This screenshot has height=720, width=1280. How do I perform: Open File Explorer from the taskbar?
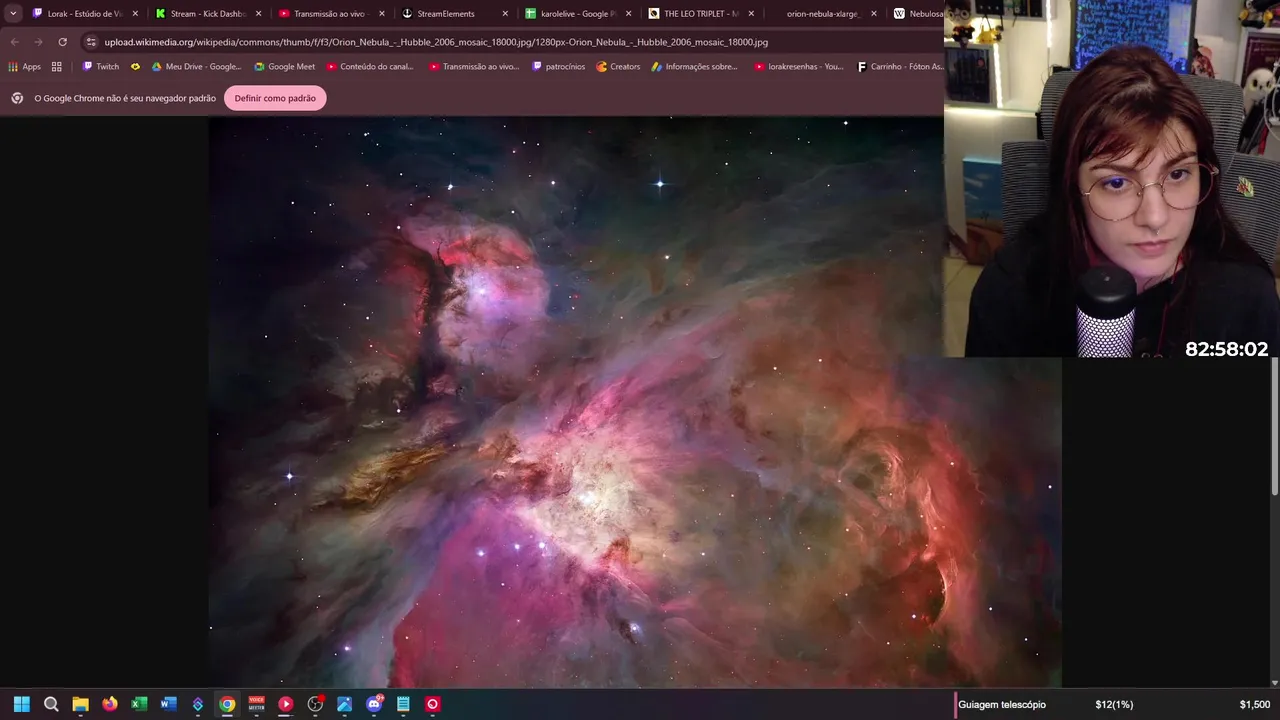80,704
